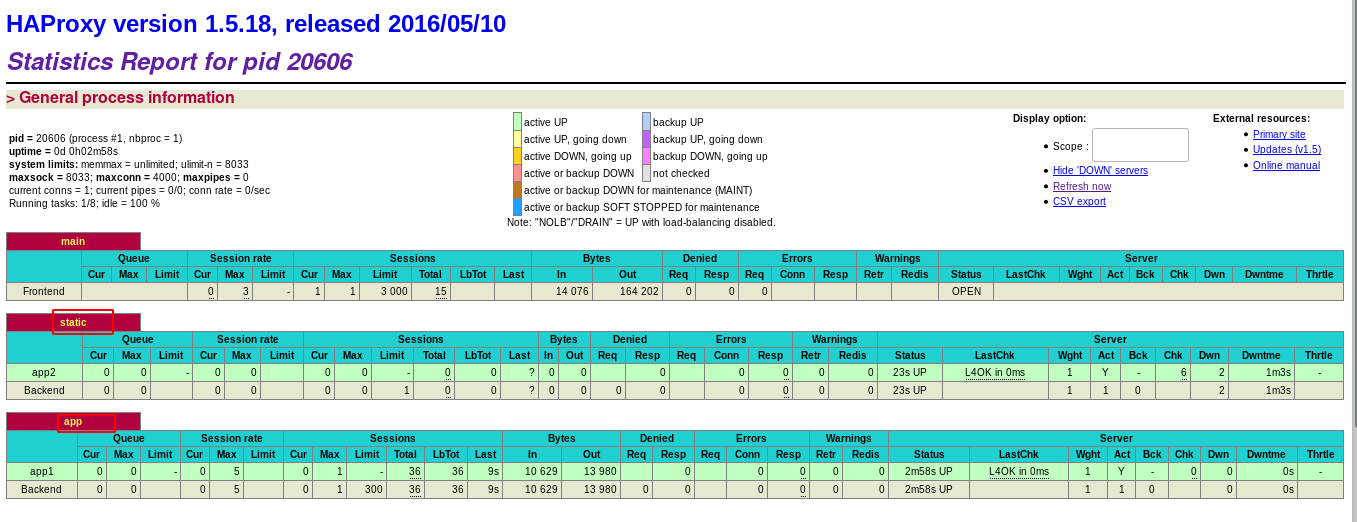Click the 'backup UP' legend swatch
This screenshot has height=522, width=1357.
pyautogui.click(x=646, y=122)
